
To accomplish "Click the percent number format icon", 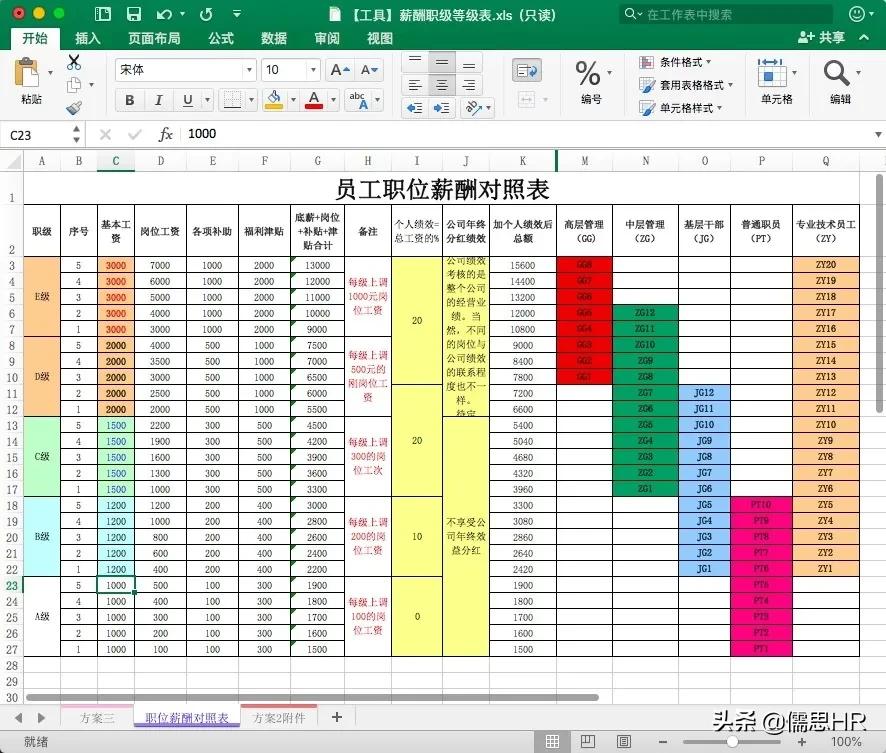I will pyautogui.click(x=586, y=74).
